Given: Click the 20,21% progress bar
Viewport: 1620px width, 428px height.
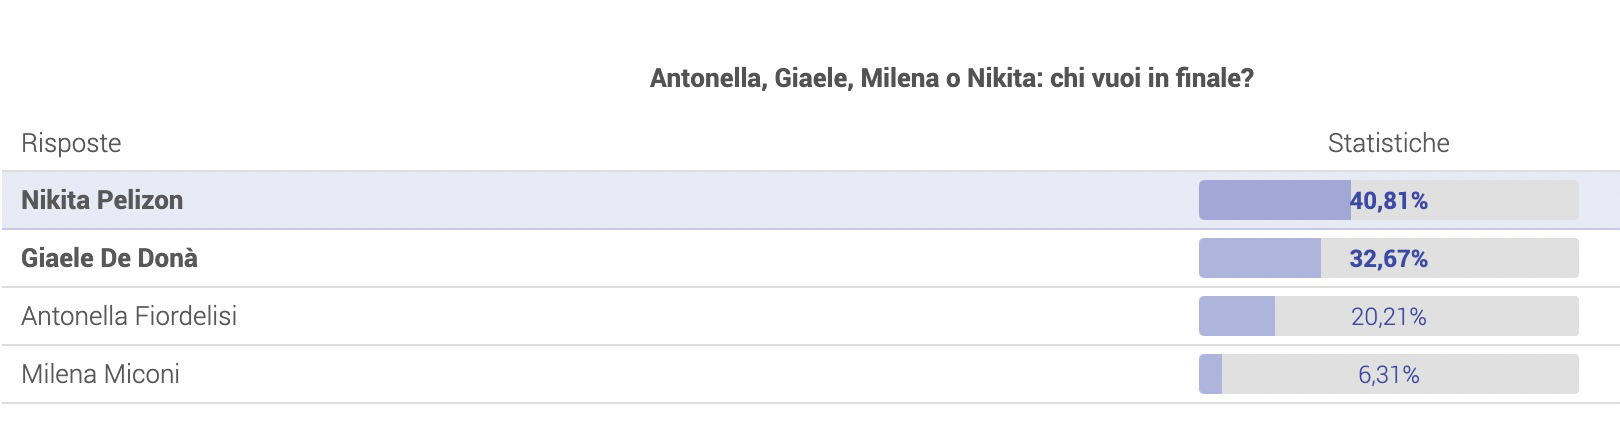Looking at the screenshot, I should coord(1389,316).
